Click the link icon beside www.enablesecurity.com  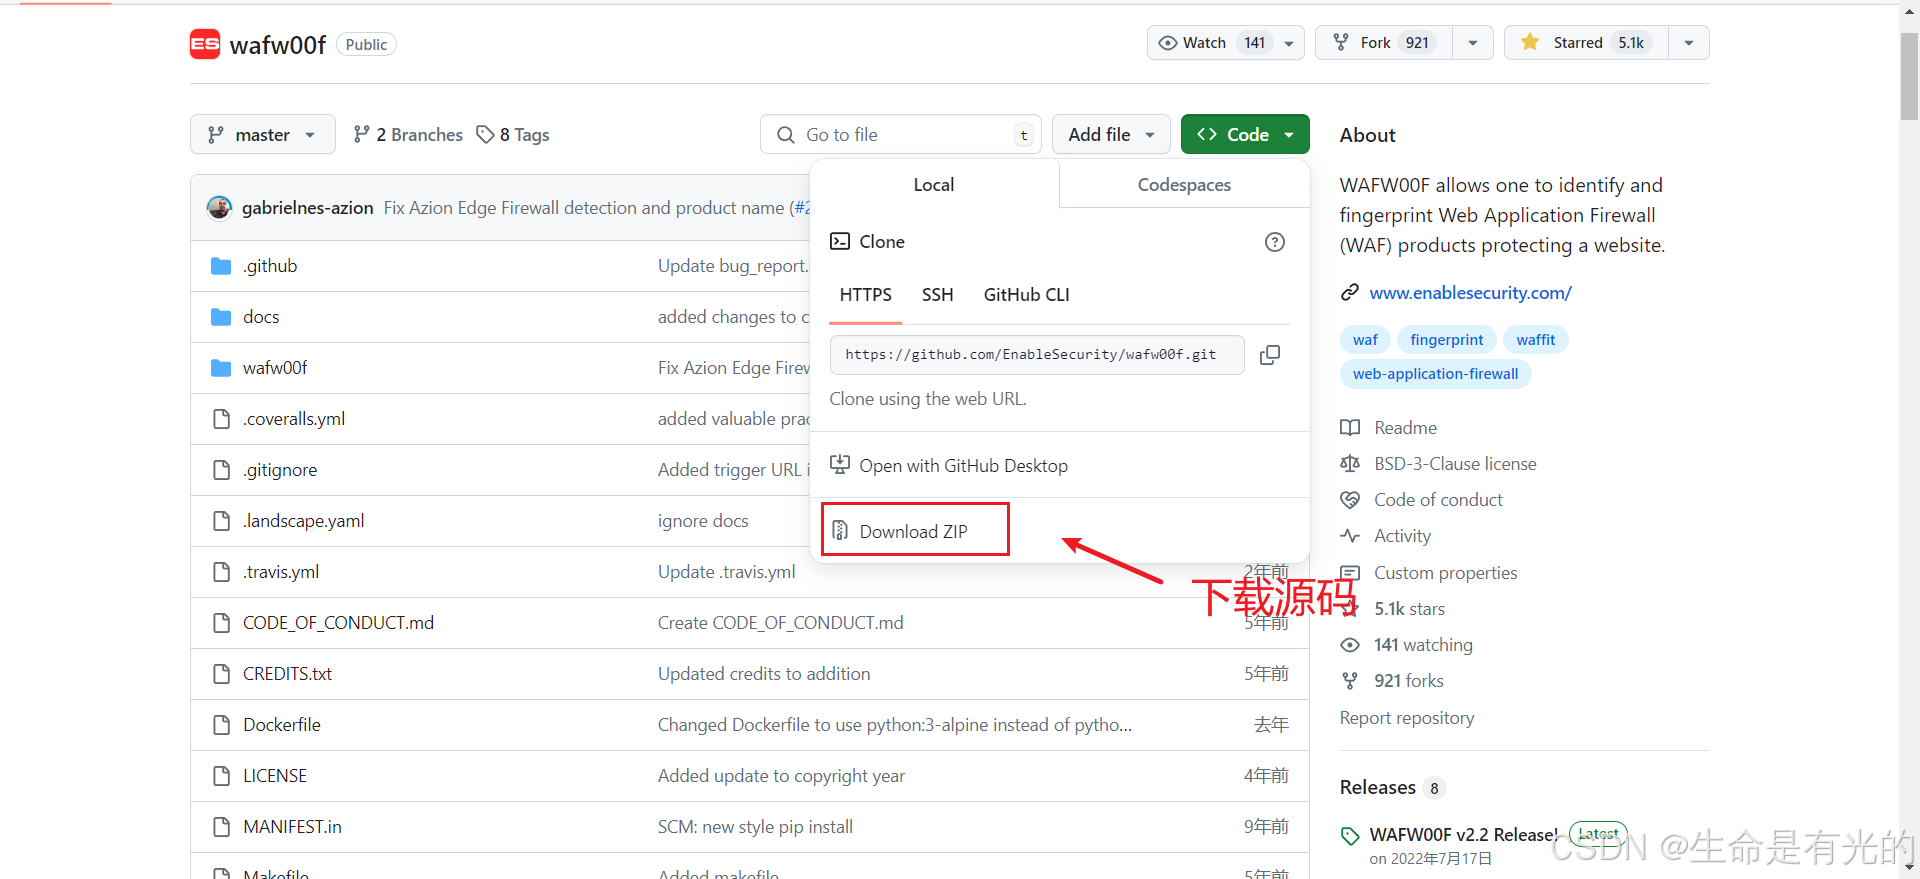1350,293
